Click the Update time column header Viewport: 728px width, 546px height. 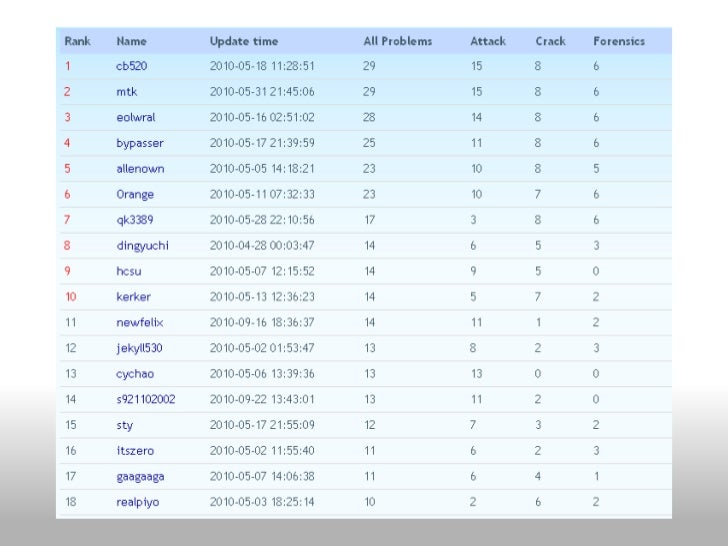[x=244, y=41]
